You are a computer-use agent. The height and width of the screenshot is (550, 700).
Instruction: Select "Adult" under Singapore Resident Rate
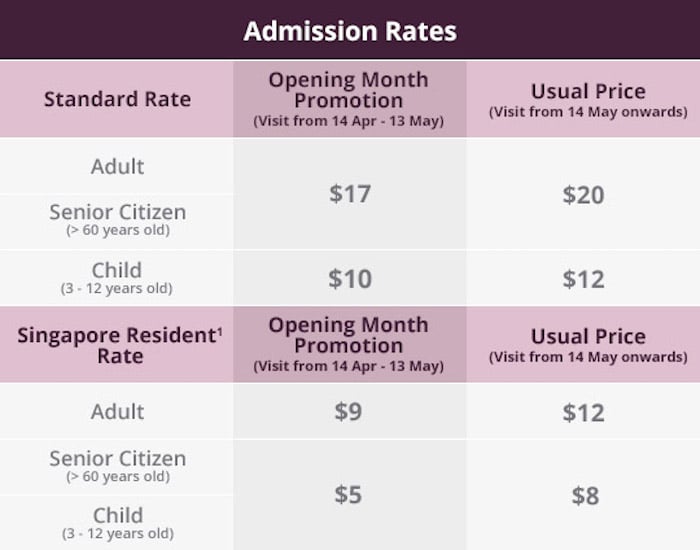[x=117, y=412]
